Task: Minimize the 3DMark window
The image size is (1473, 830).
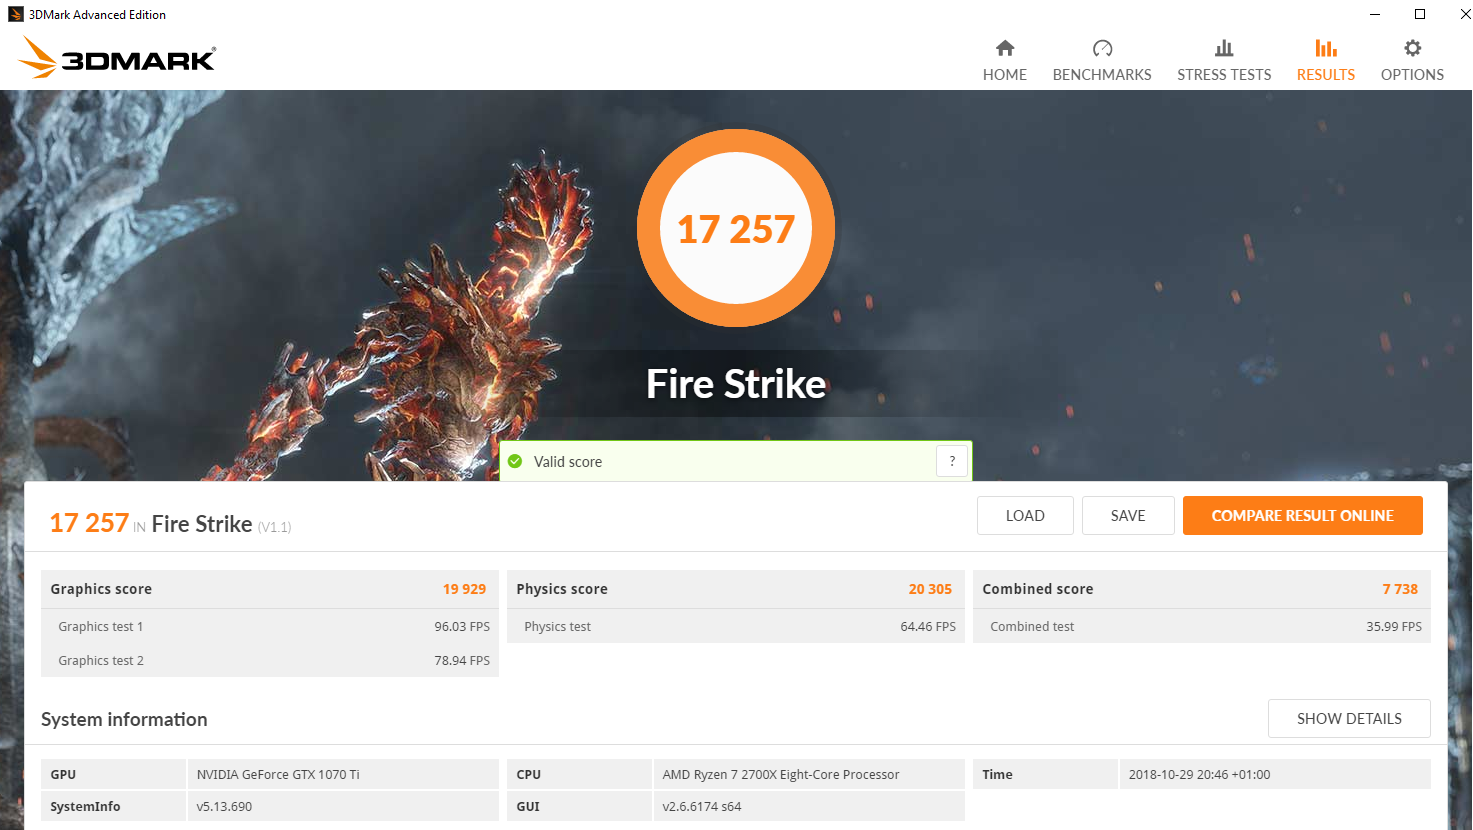Action: [x=1375, y=14]
